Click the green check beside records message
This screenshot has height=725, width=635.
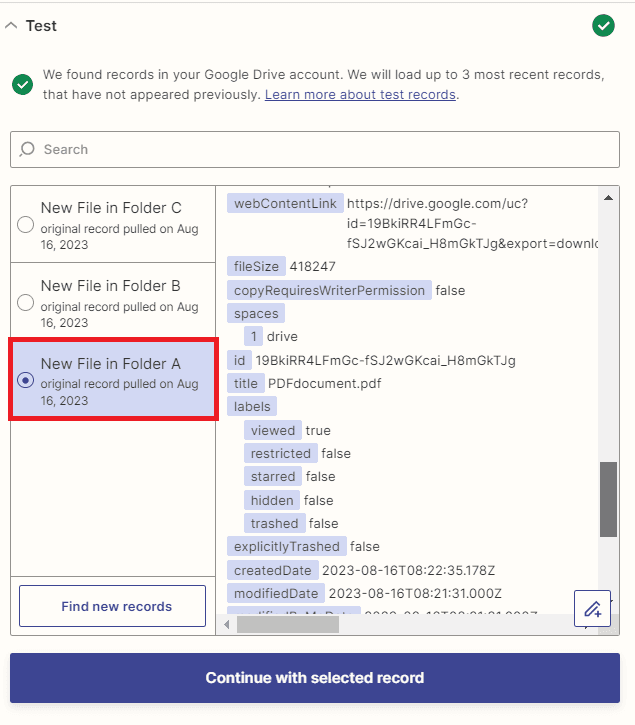(x=22, y=84)
